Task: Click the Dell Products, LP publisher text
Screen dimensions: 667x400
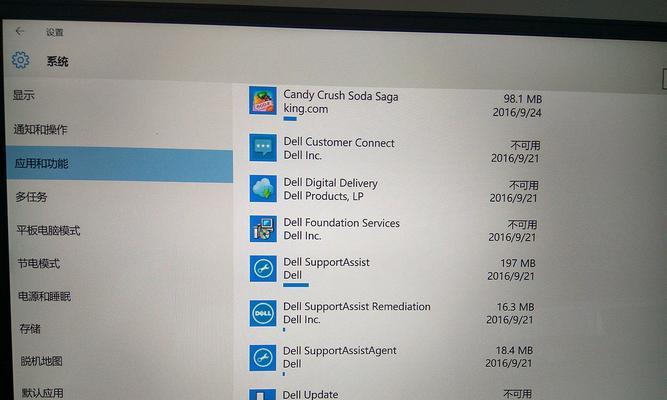Action: pos(323,196)
